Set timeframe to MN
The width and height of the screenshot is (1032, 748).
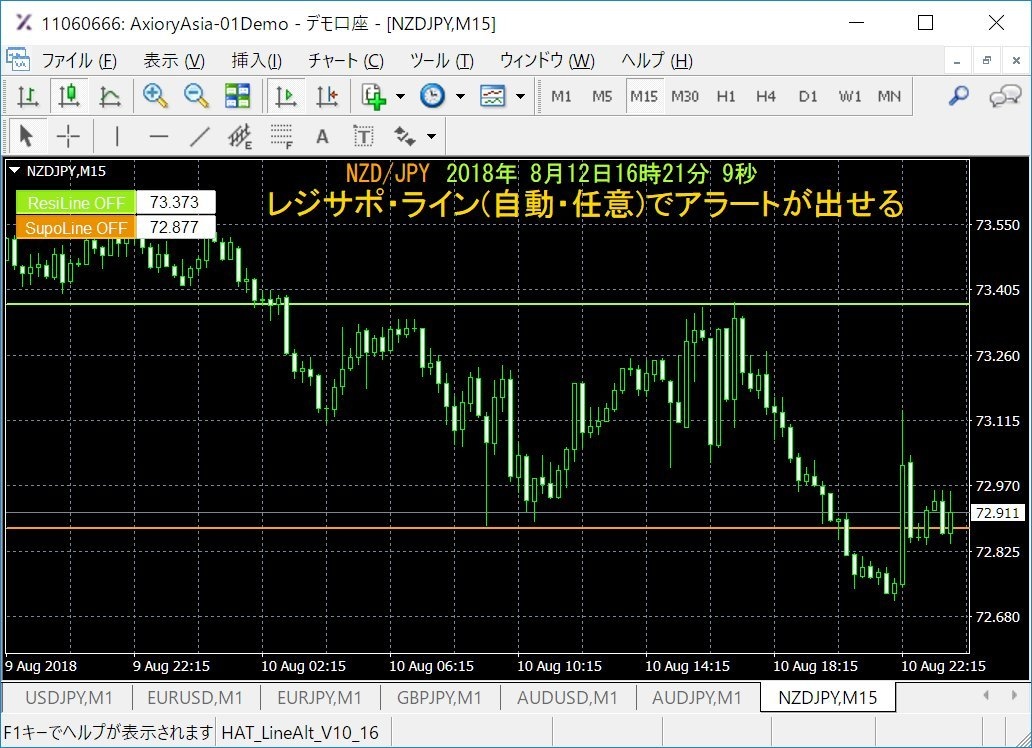889,97
